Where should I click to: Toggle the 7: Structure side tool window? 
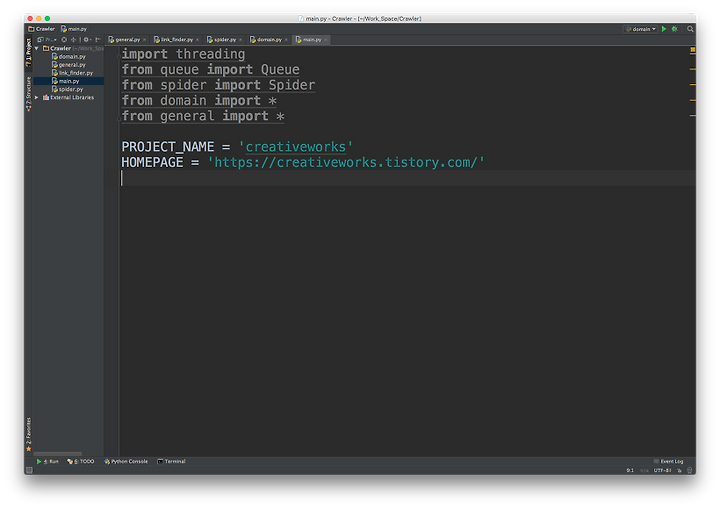[28, 94]
